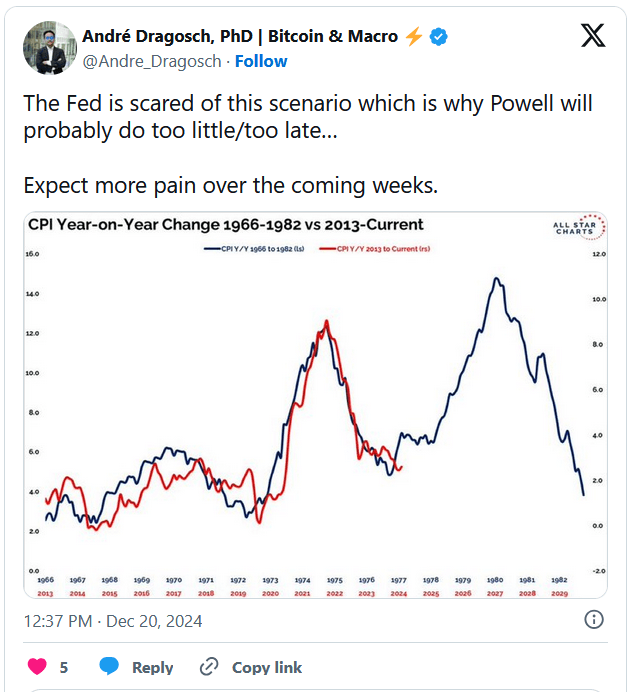Image resolution: width=634 pixels, height=692 pixels.
Task: Click the heart icon to like the tweet
Action: pyautogui.click(x=37, y=667)
